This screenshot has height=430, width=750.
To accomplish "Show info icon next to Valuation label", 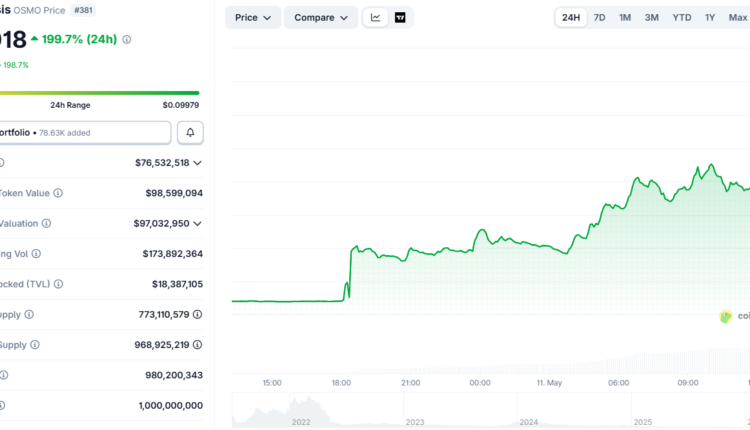I will point(46,223).
